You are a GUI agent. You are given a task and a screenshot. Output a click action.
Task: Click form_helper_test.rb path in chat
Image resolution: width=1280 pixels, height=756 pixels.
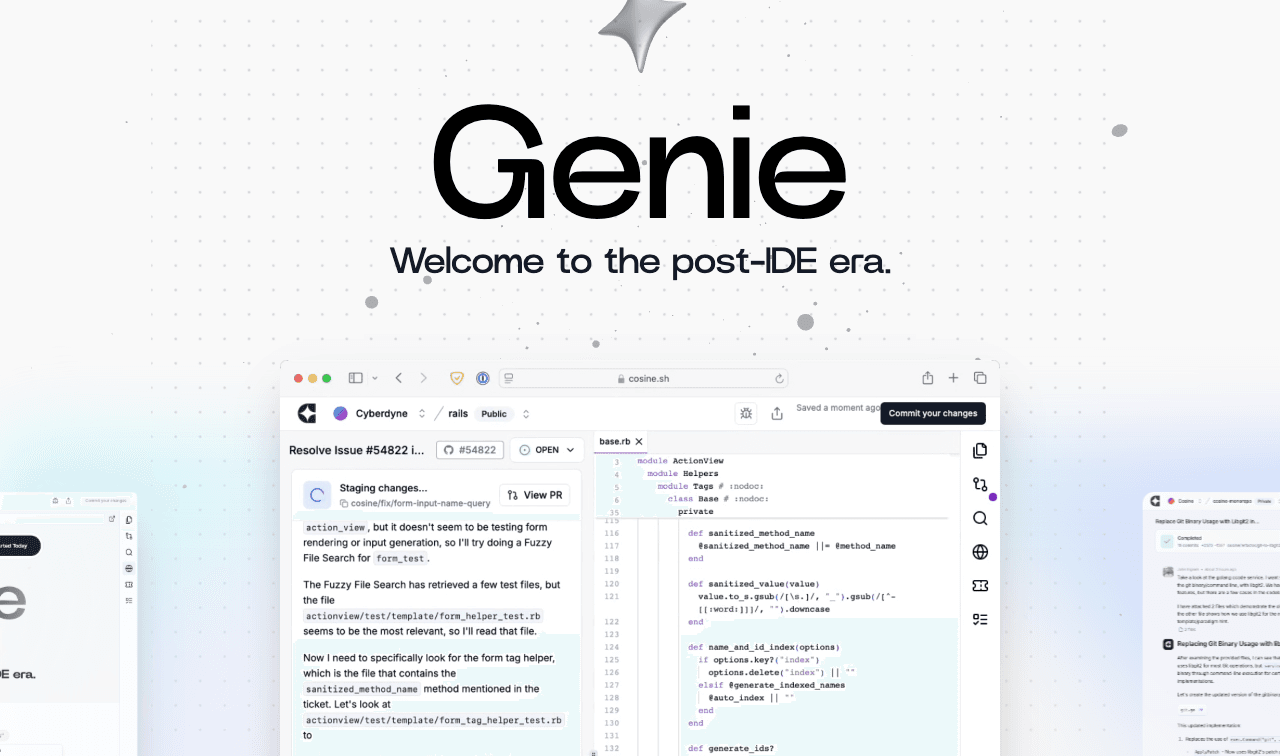pos(424,617)
